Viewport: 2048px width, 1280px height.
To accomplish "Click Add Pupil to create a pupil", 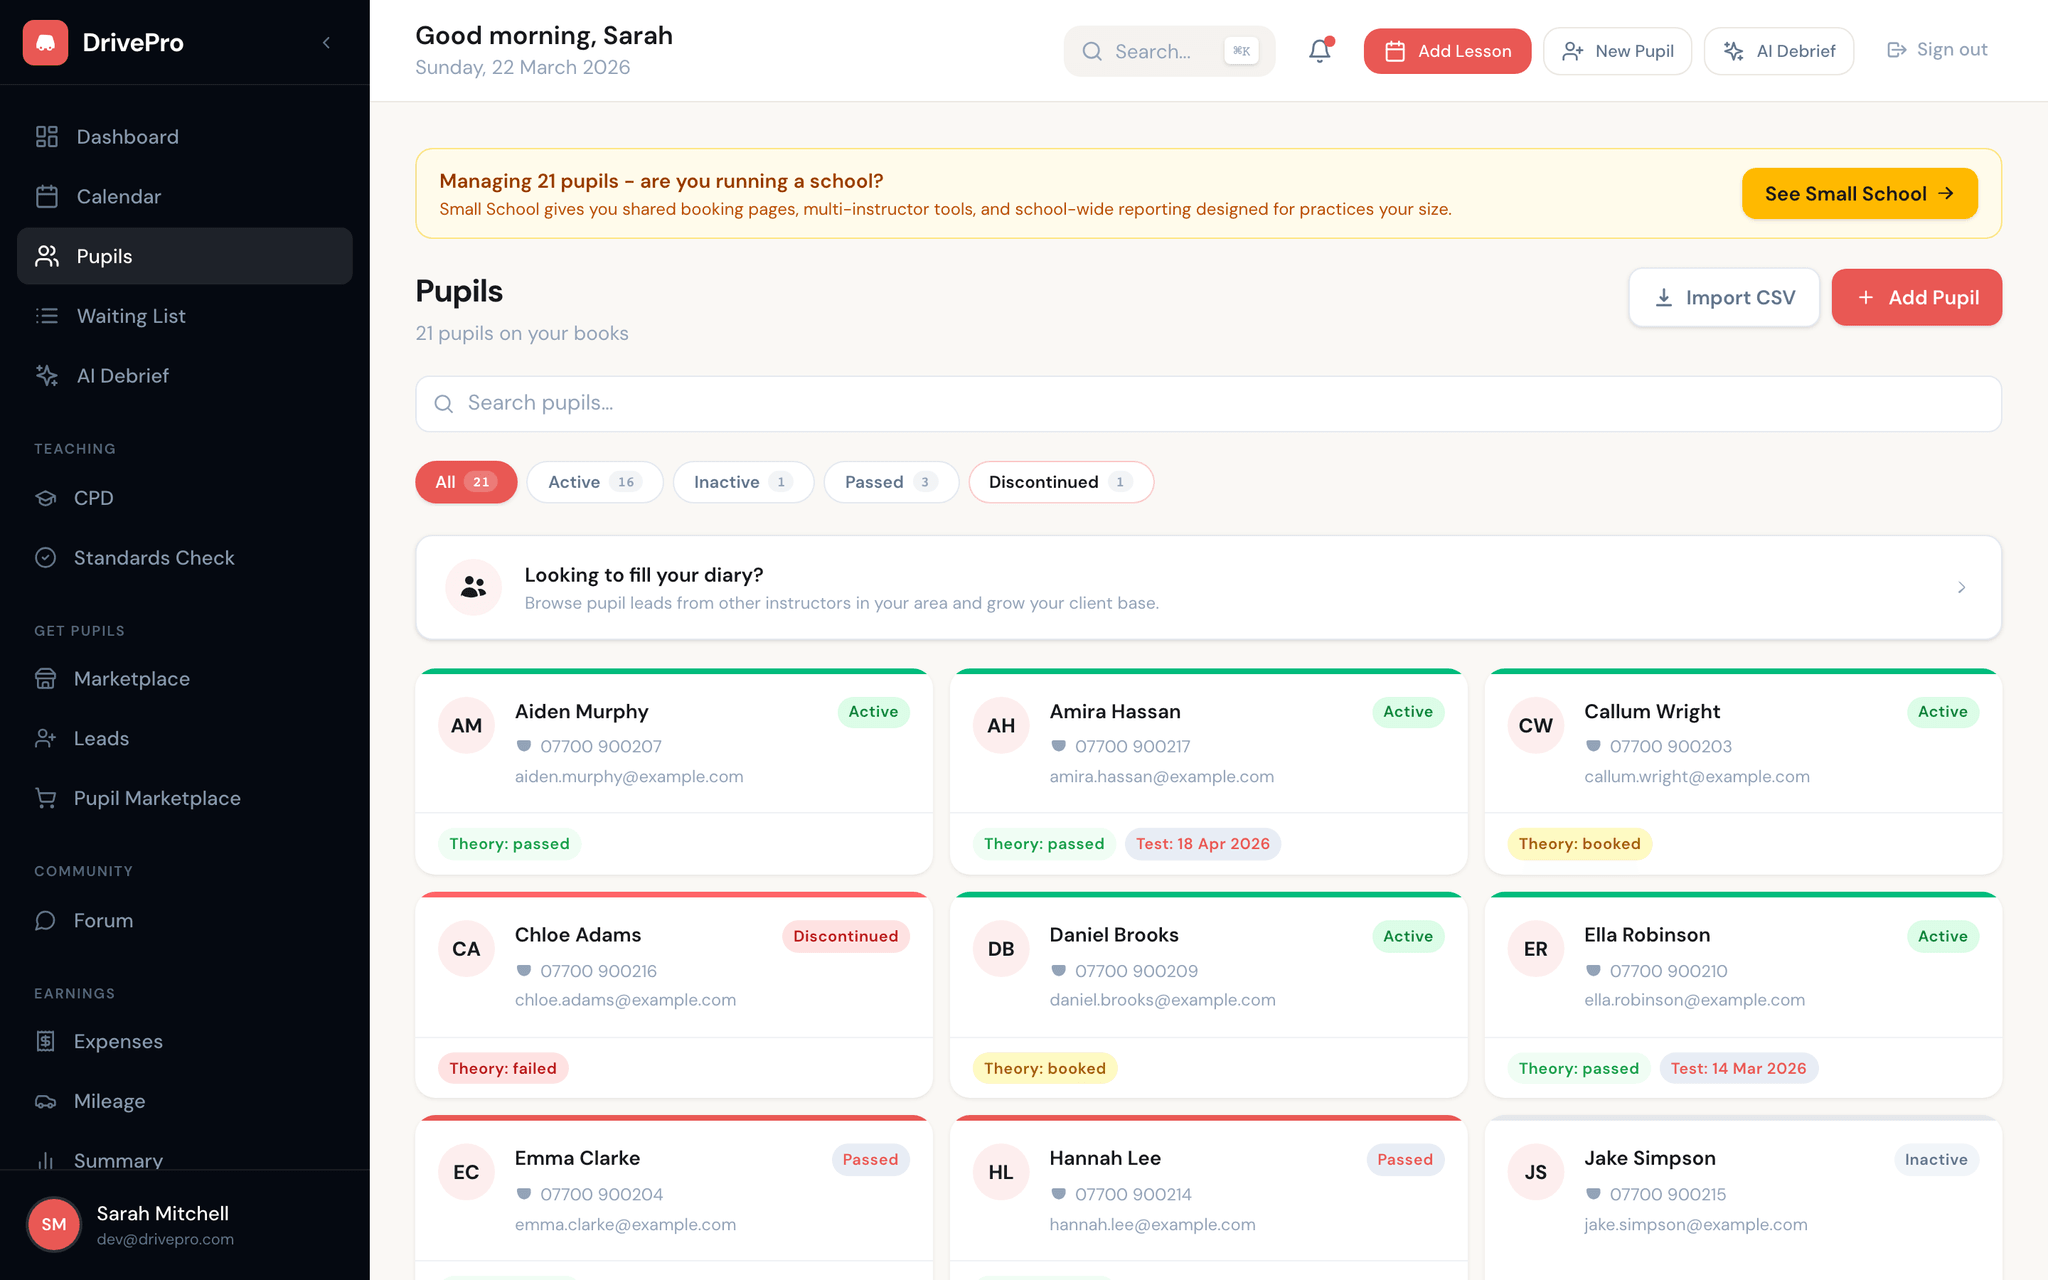I will click(x=1916, y=297).
